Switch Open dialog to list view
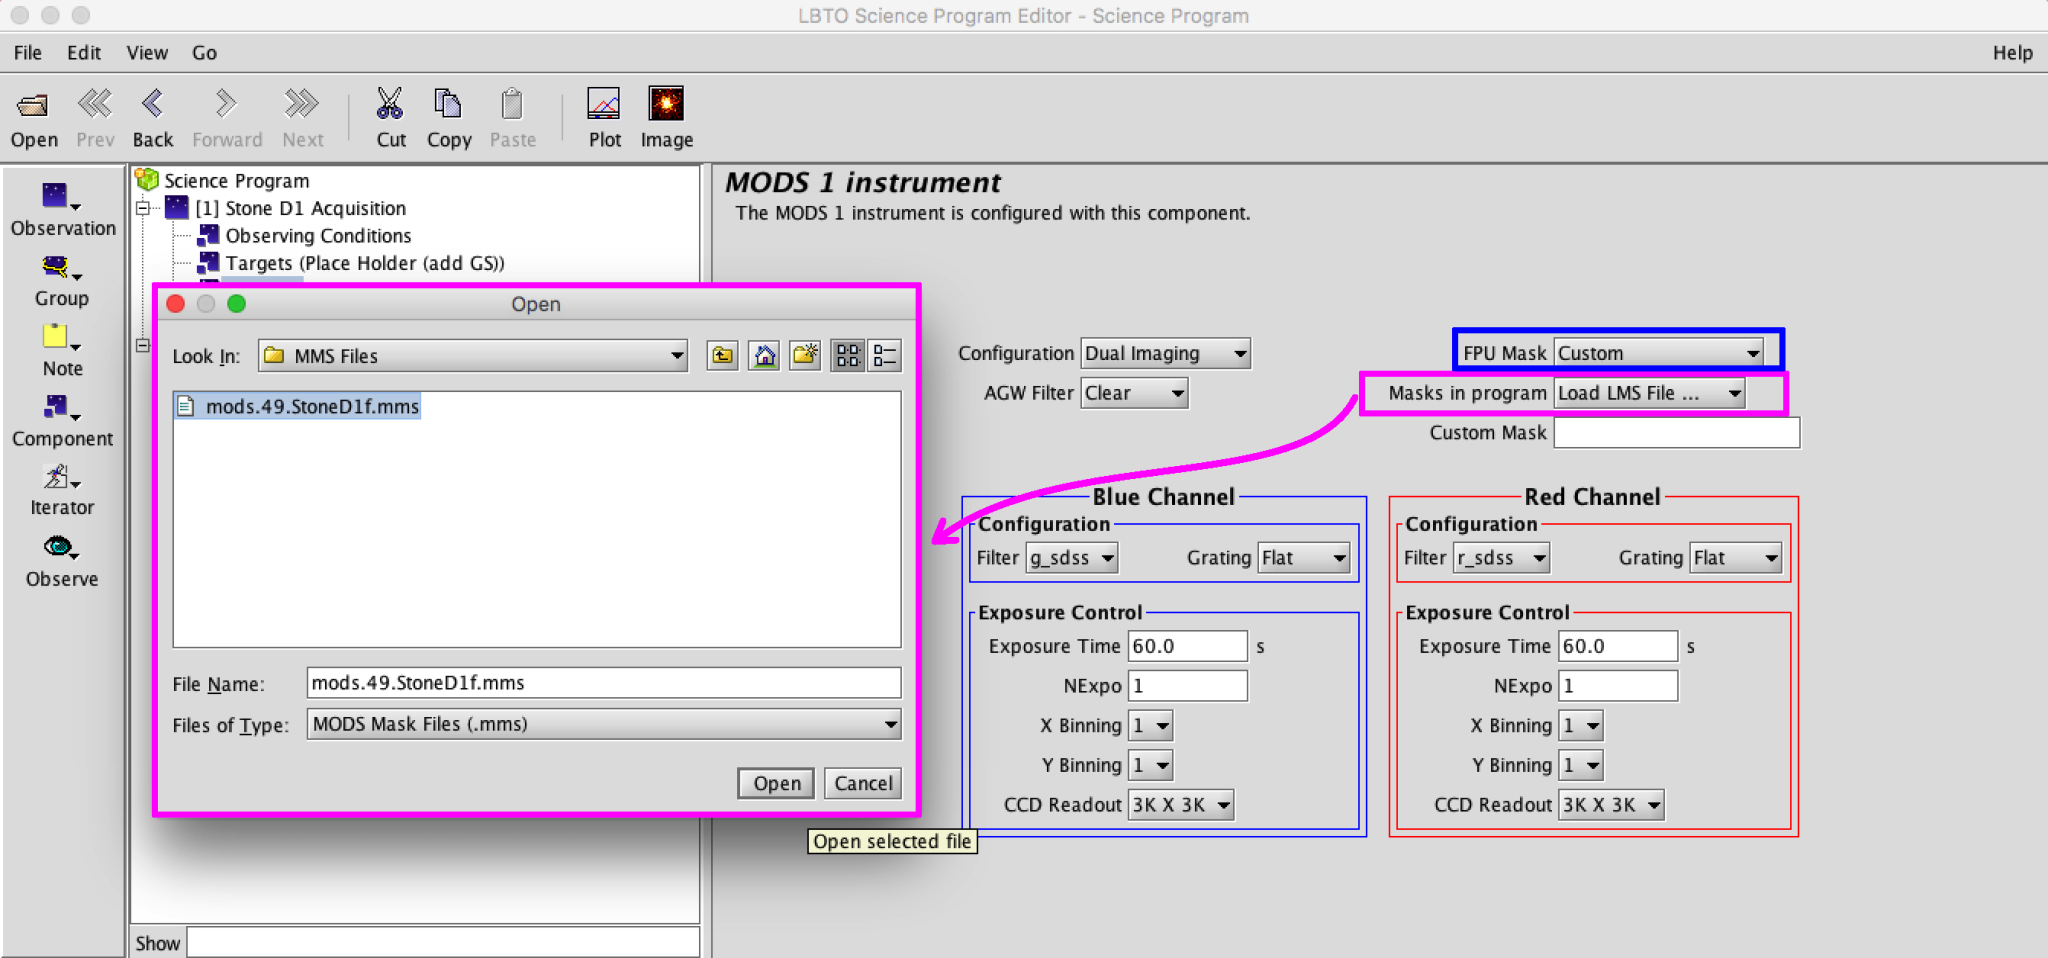Image resolution: width=2048 pixels, height=958 pixels. coord(848,356)
